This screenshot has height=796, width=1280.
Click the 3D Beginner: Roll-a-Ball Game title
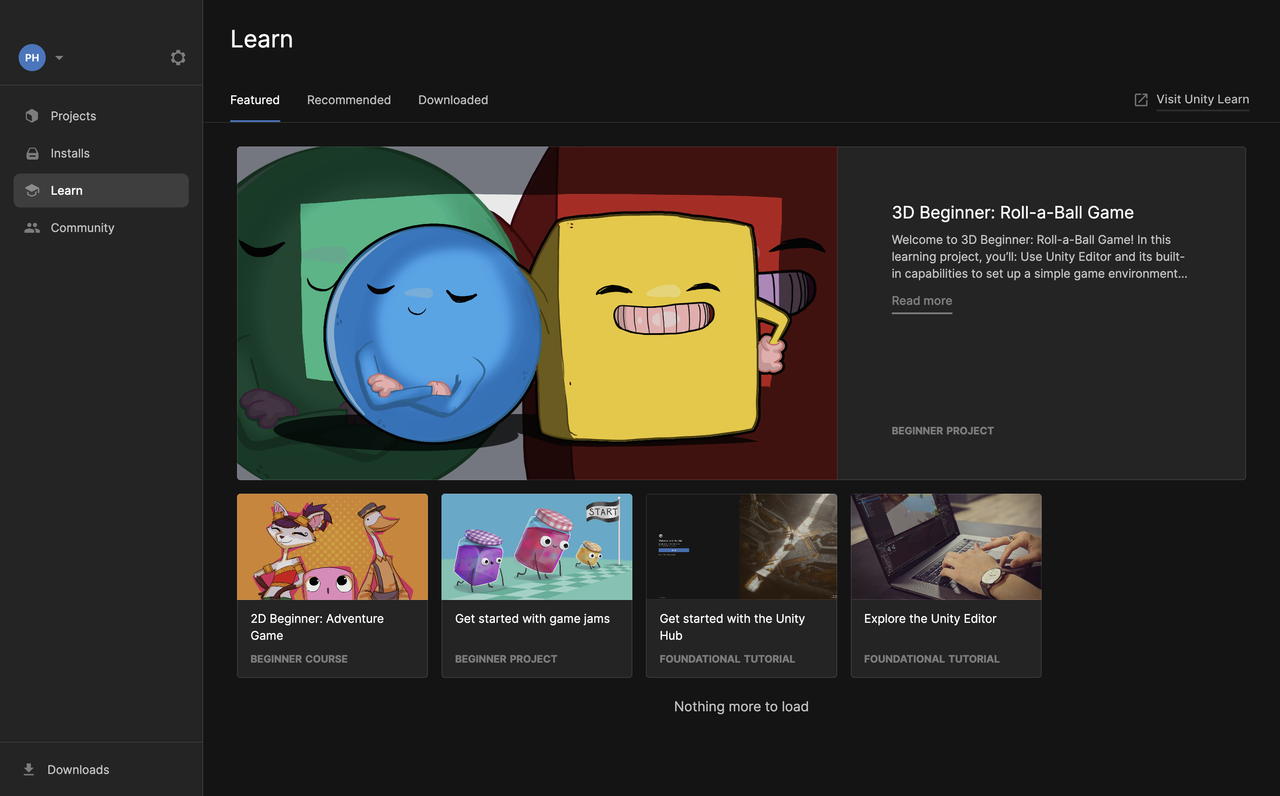pyautogui.click(x=1012, y=212)
